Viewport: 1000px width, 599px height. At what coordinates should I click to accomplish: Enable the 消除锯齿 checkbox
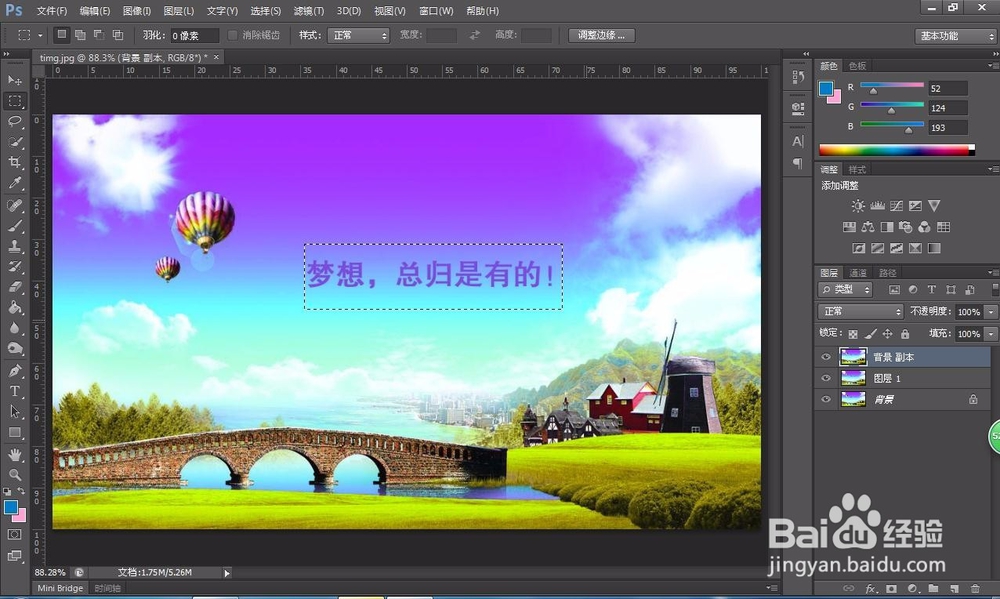coord(231,34)
